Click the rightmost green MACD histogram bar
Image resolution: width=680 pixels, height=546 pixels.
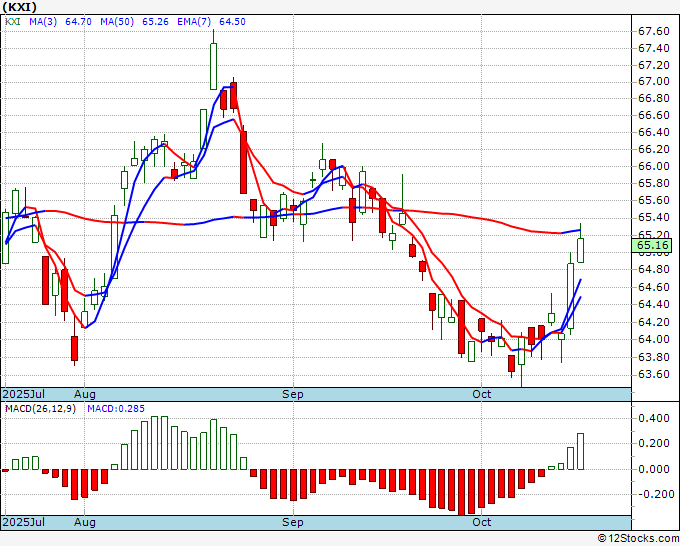[x=580, y=451]
